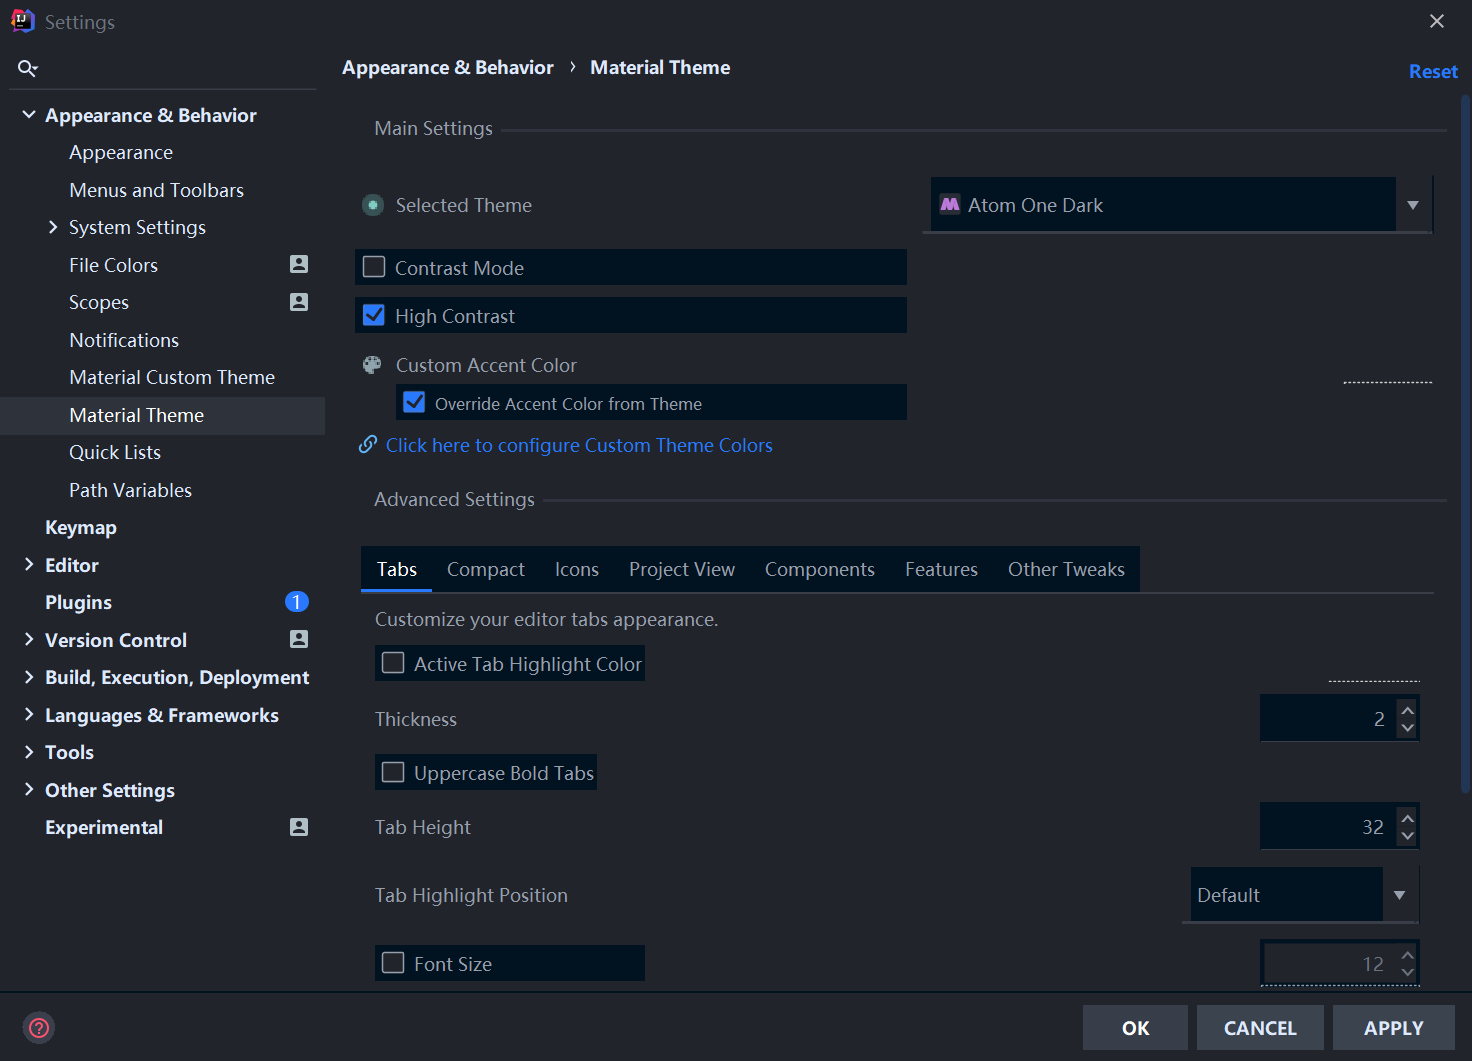The image size is (1472, 1061).
Task: Uncheck the High Contrast checkbox
Action: [374, 315]
